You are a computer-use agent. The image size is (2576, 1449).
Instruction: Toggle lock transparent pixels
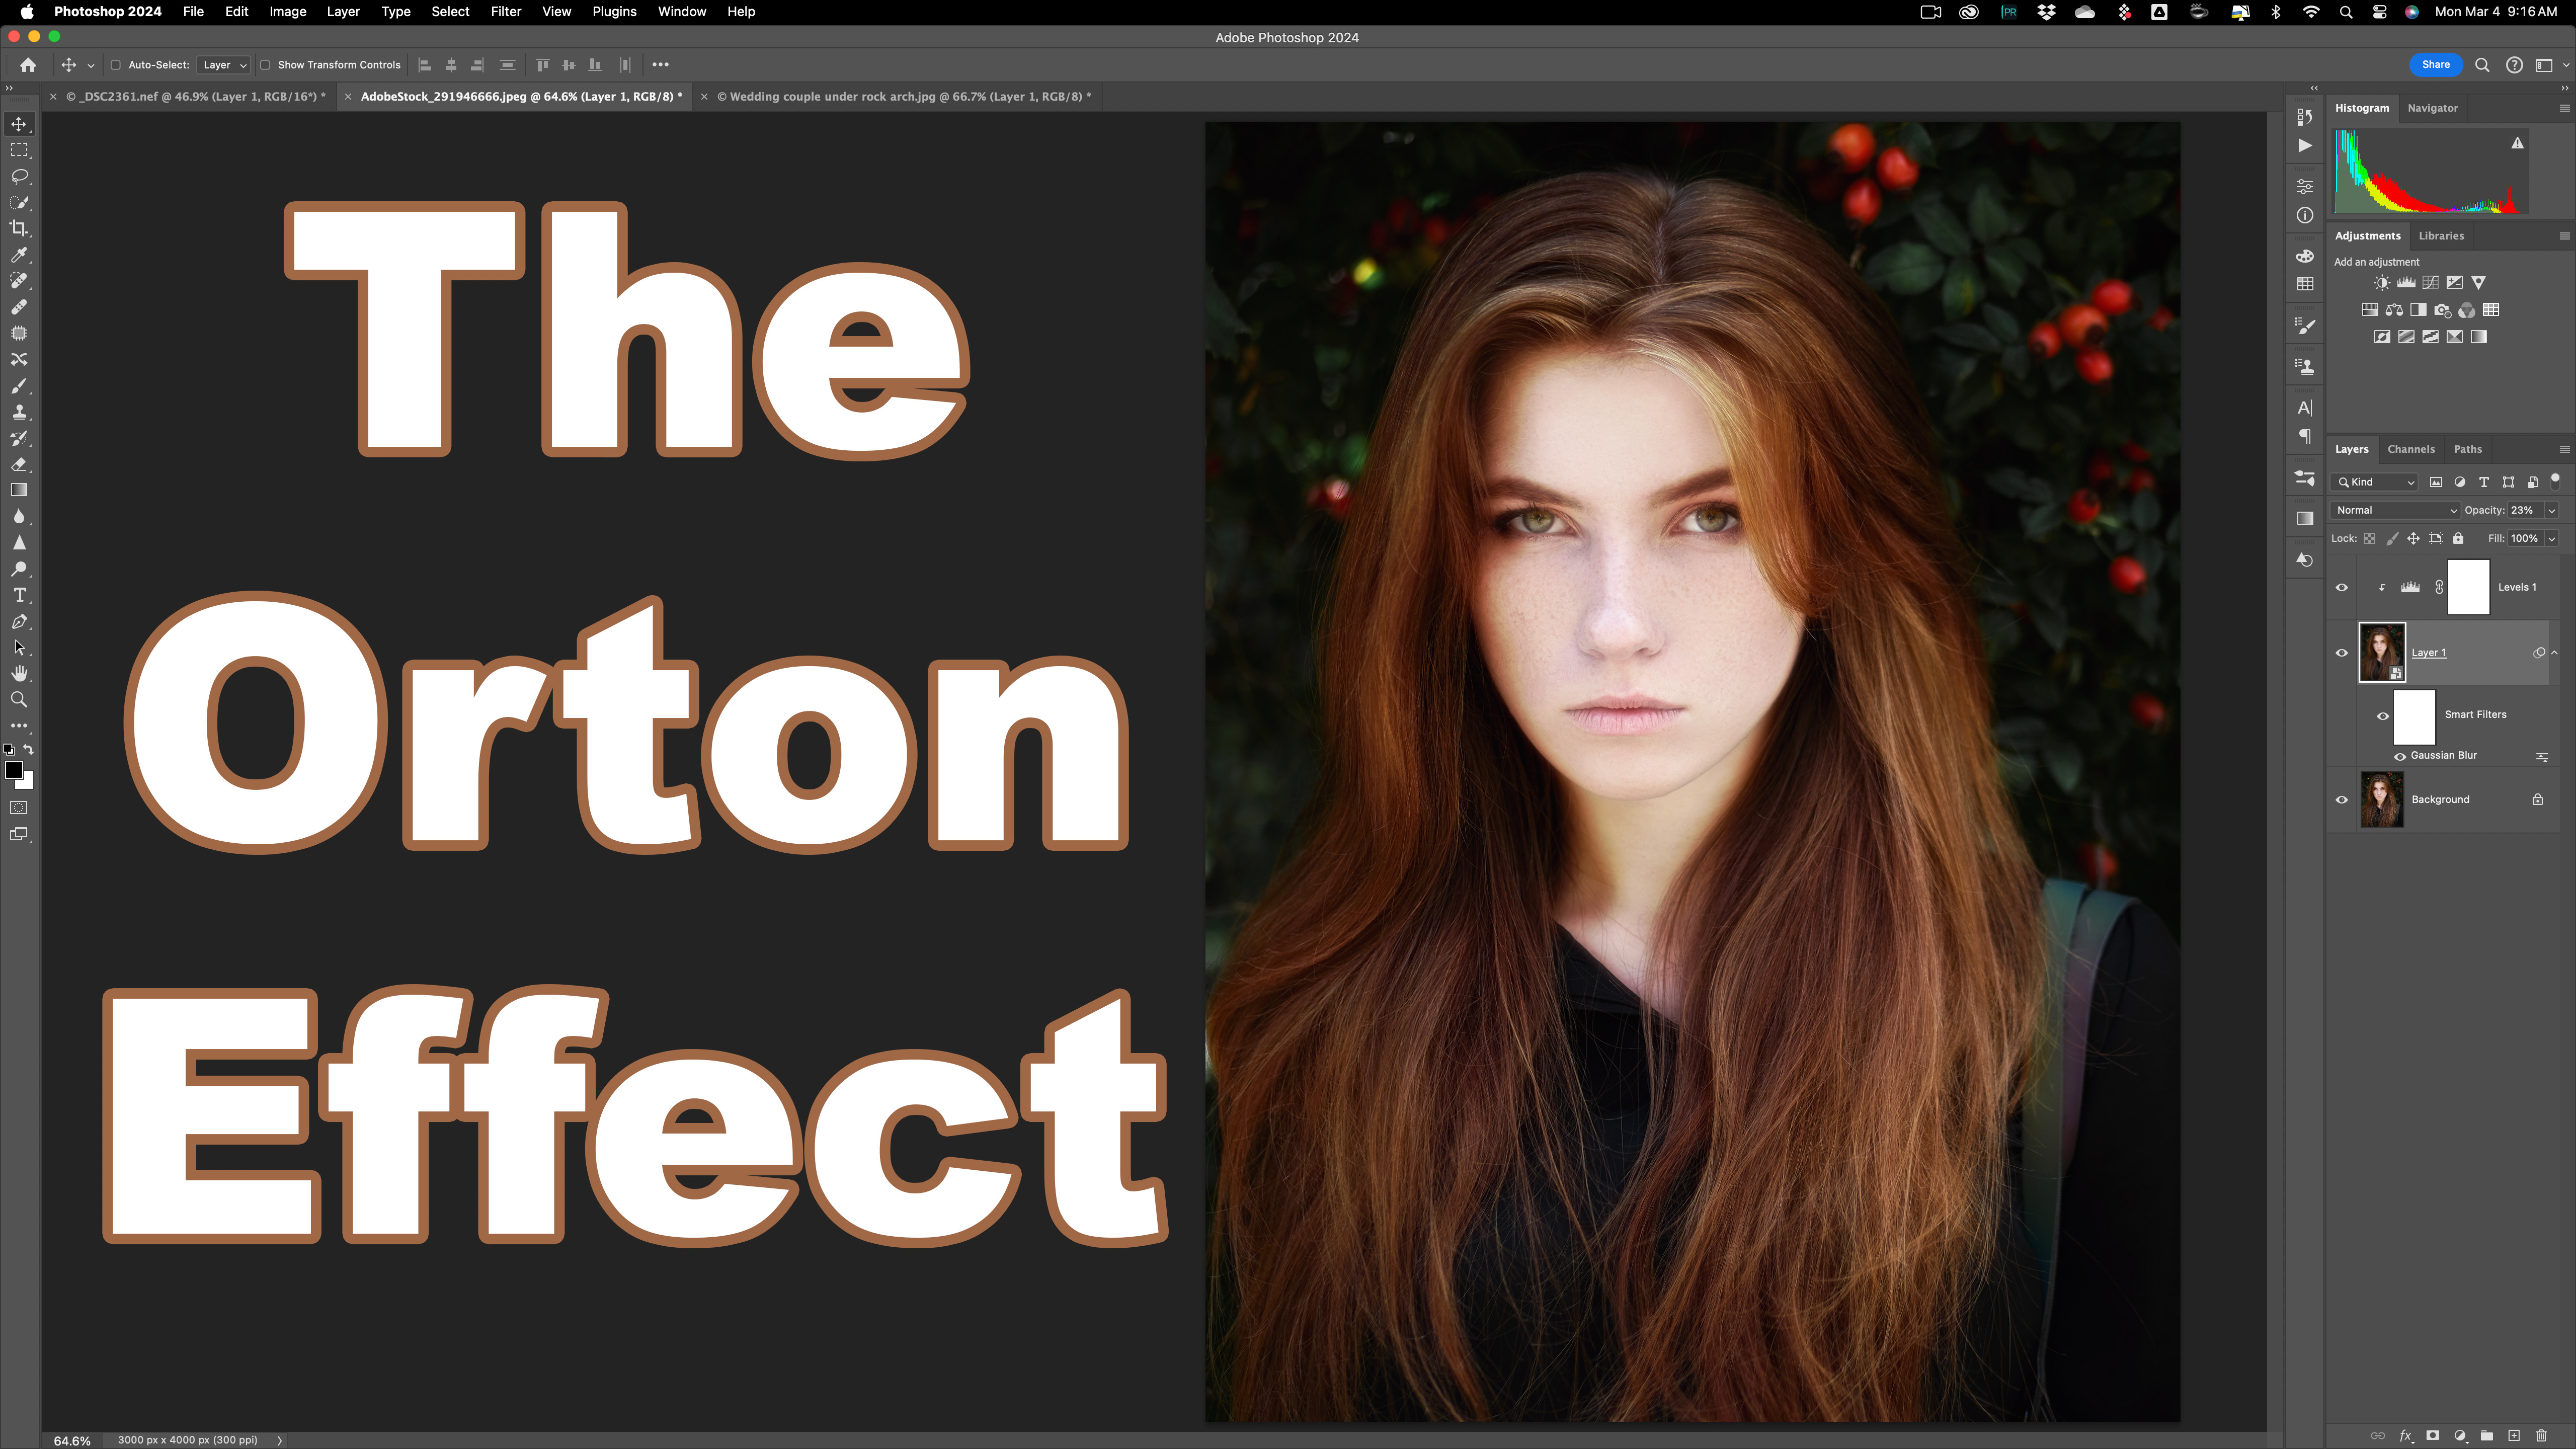coord(2370,539)
